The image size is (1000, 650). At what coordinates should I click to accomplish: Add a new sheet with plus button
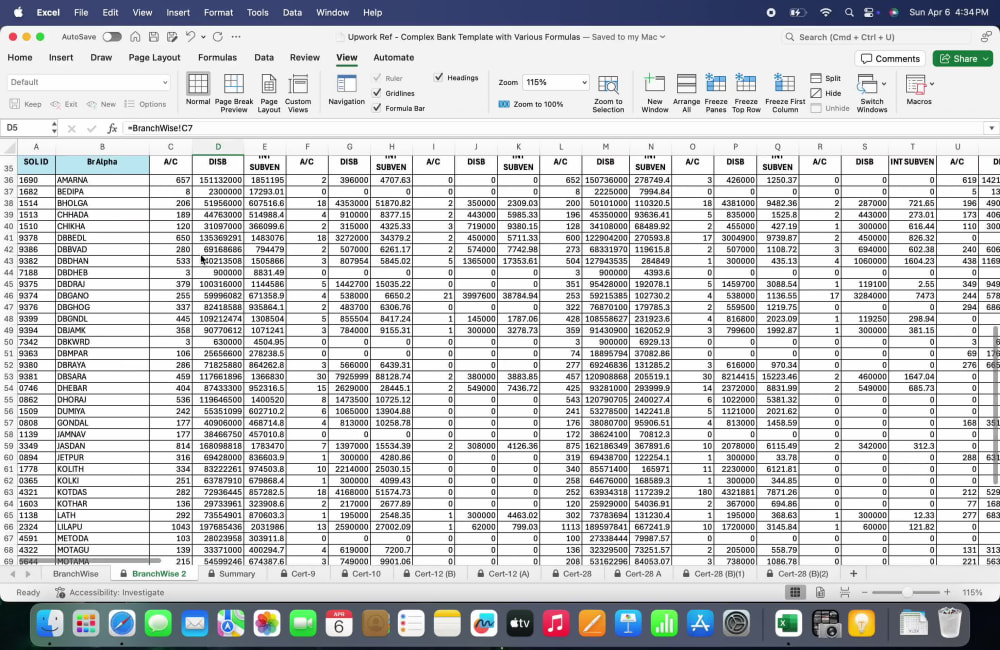(x=853, y=573)
